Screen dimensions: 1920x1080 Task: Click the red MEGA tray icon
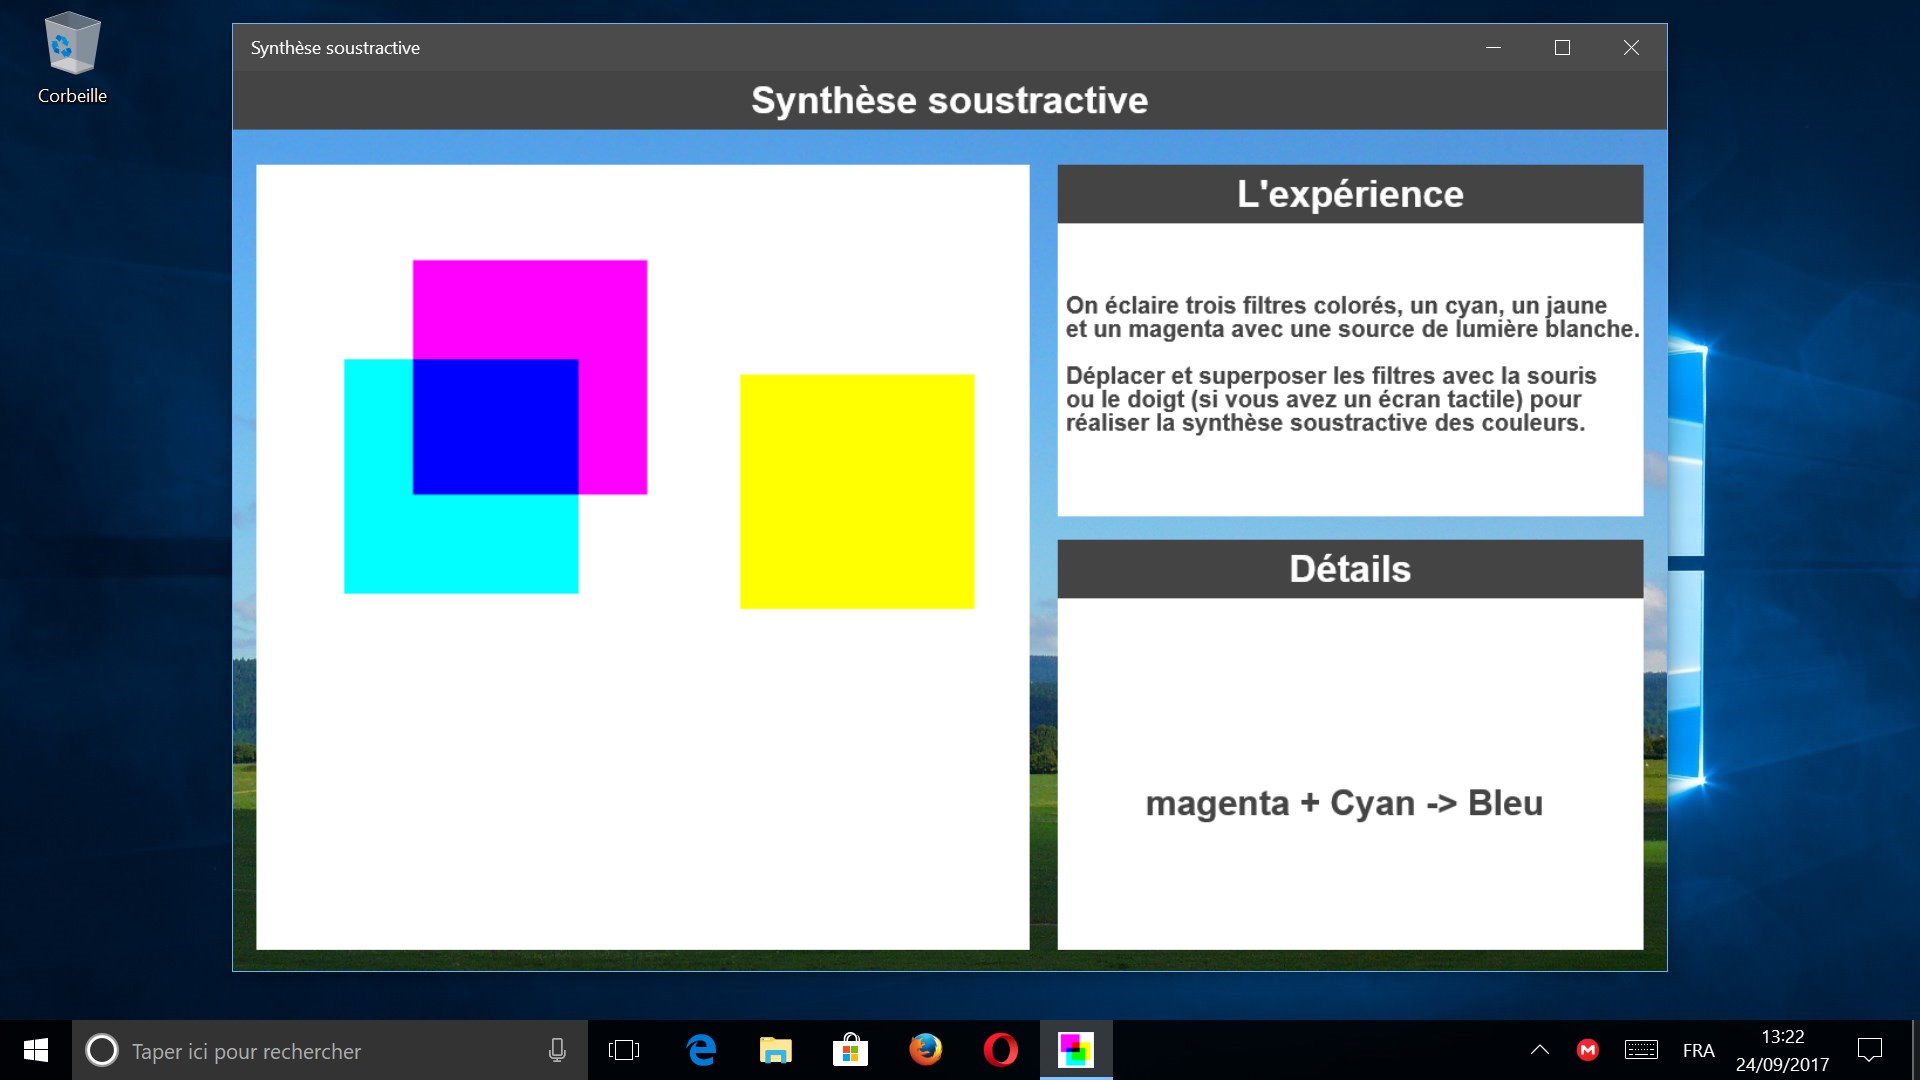(1587, 1050)
